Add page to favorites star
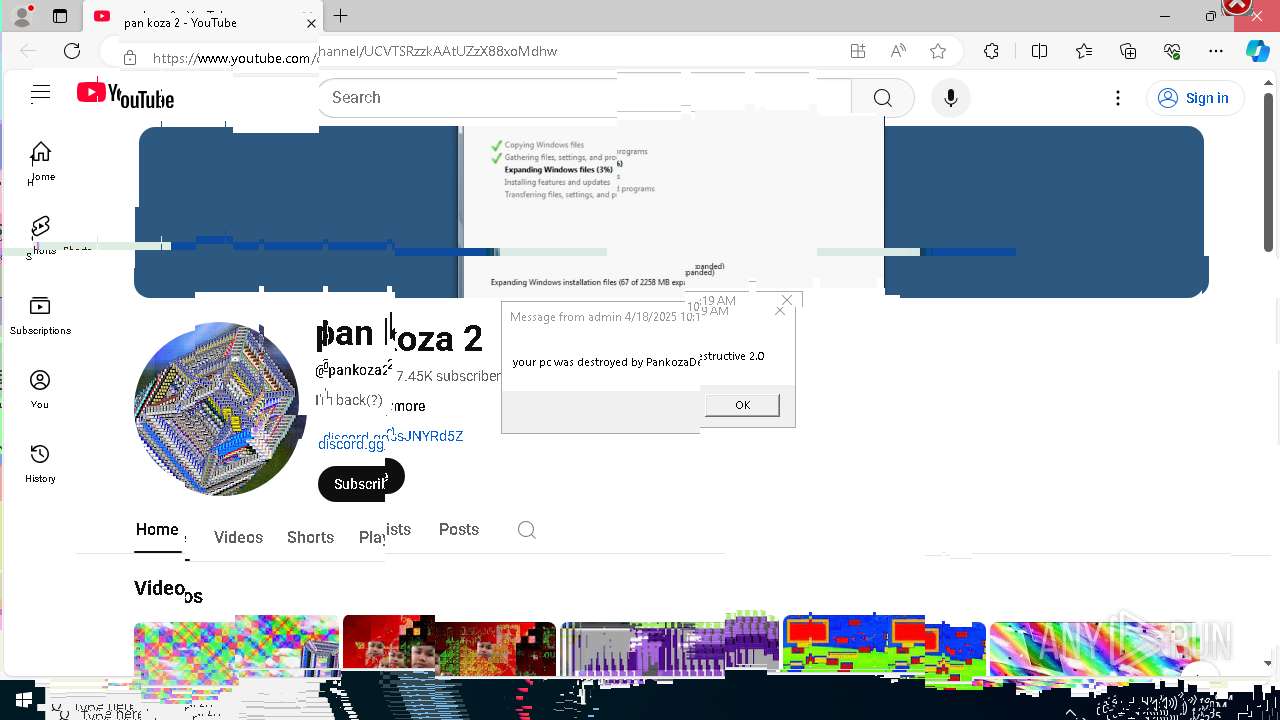The image size is (1280, 720). click(x=938, y=51)
